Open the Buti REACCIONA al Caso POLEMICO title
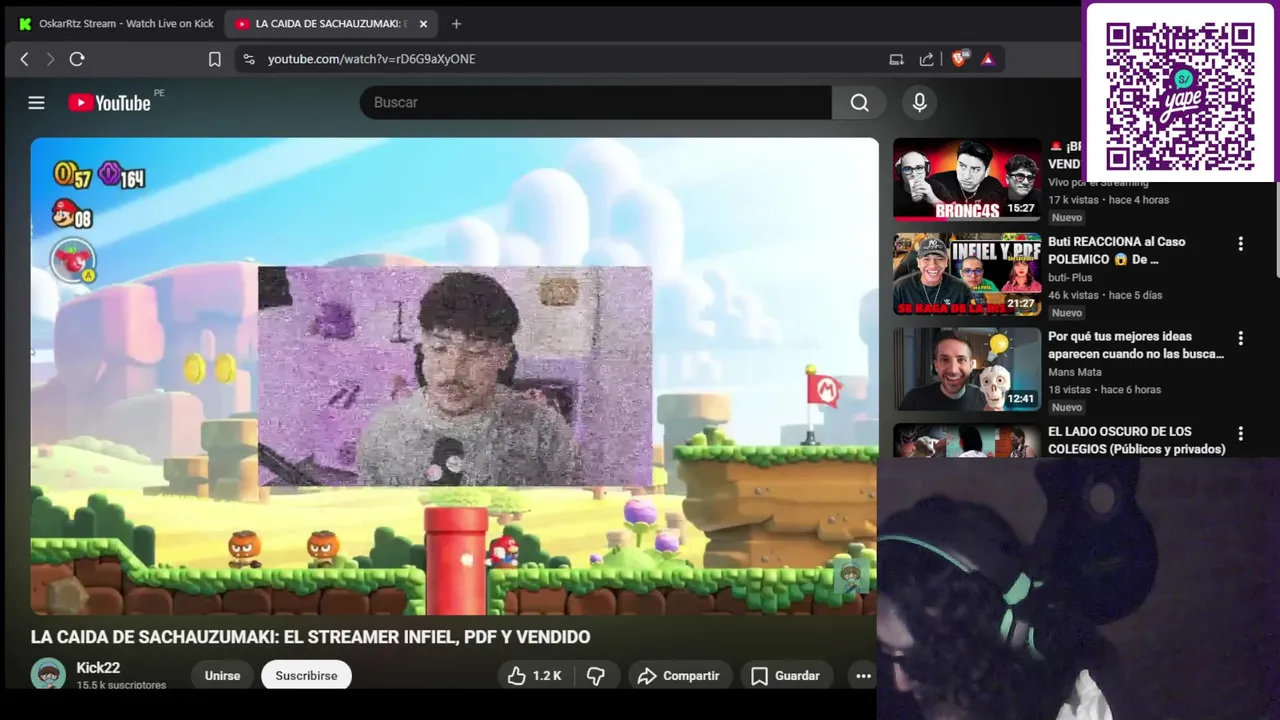 [x=1117, y=250]
